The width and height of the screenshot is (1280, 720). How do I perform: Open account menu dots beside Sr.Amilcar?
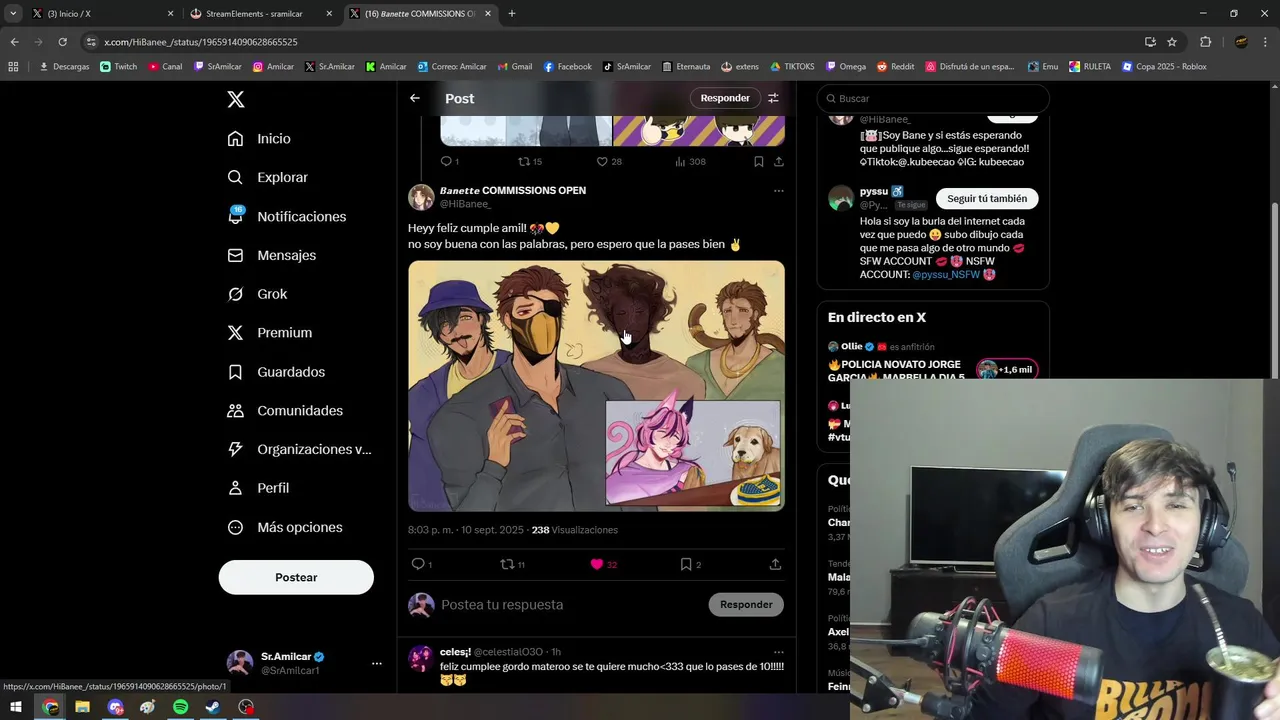pyautogui.click(x=377, y=663)
